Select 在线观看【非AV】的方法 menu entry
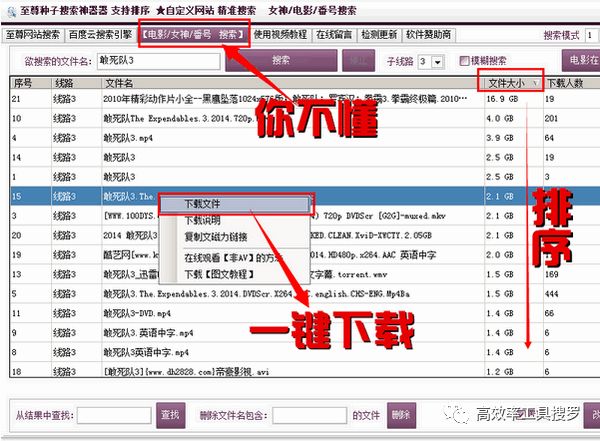The height and width of the screenshot is (441, 600). click(234, 258)
